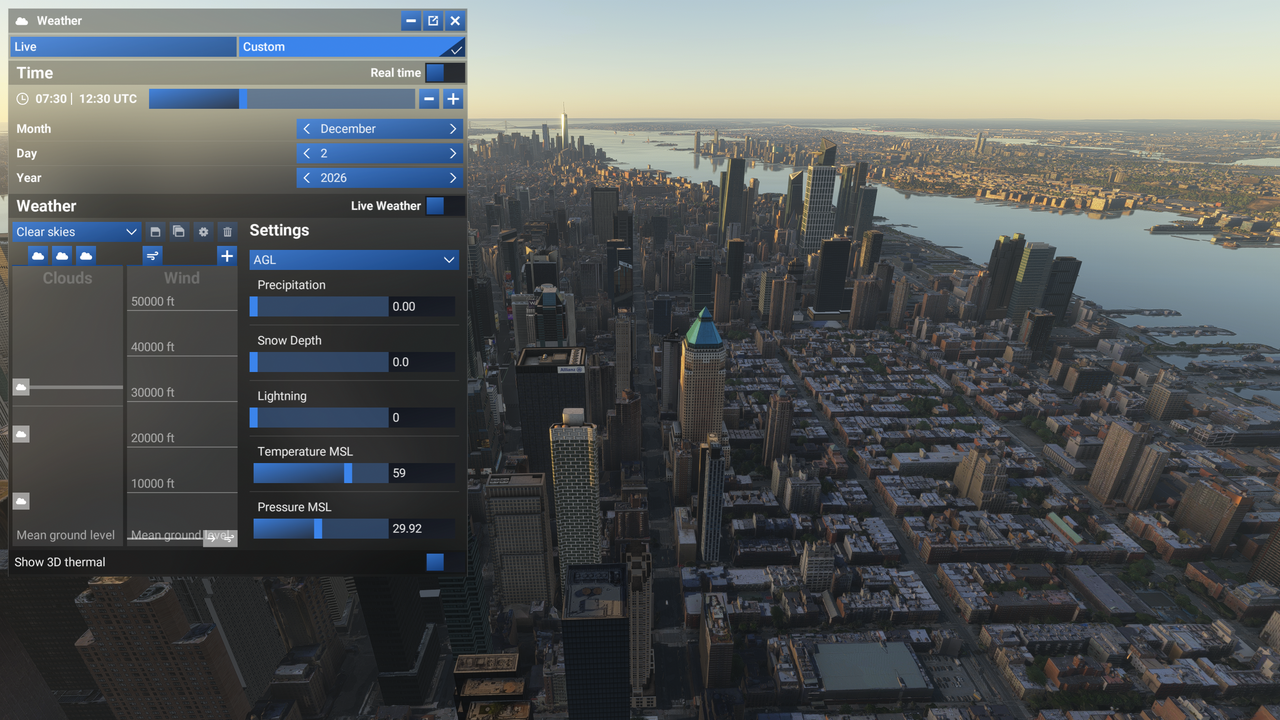This screenshot has width=1280, height=720.
Task: Decrease time with the minus button
Action: click(x=429, y=99)
